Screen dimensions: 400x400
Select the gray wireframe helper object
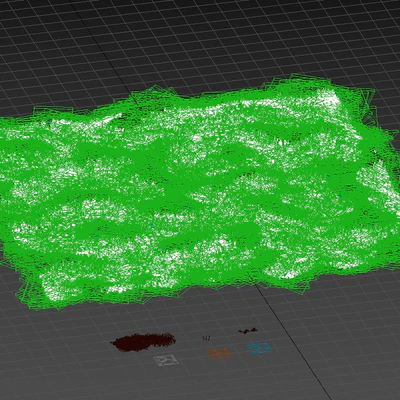[x=166, y=360]
